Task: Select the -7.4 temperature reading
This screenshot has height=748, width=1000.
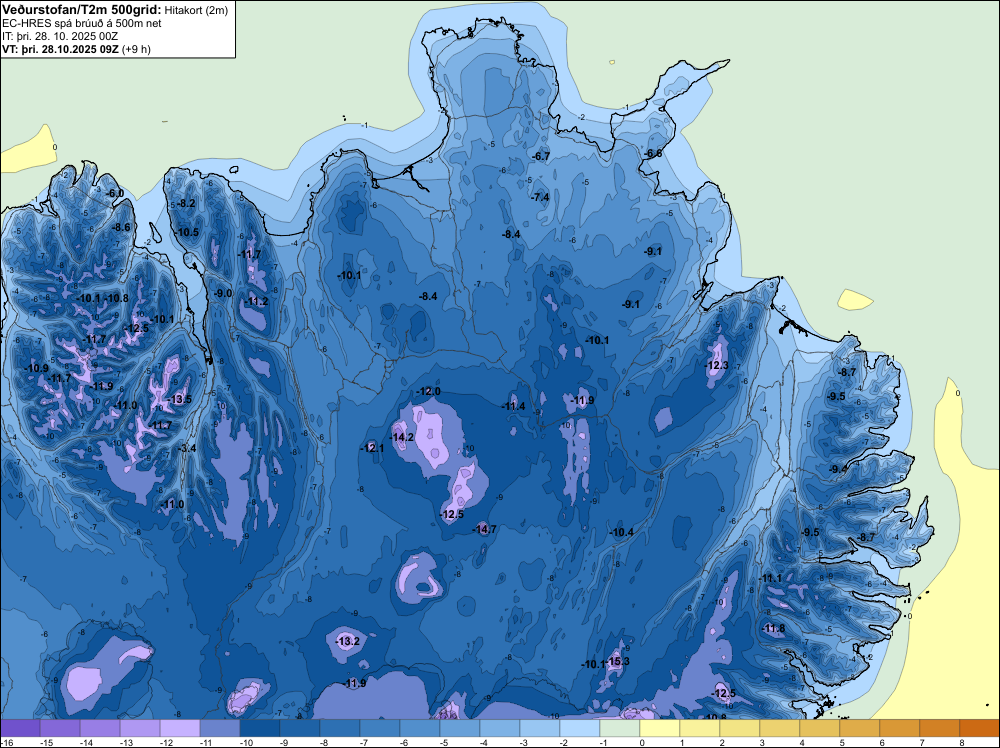Action: click(x=540, y=197)
